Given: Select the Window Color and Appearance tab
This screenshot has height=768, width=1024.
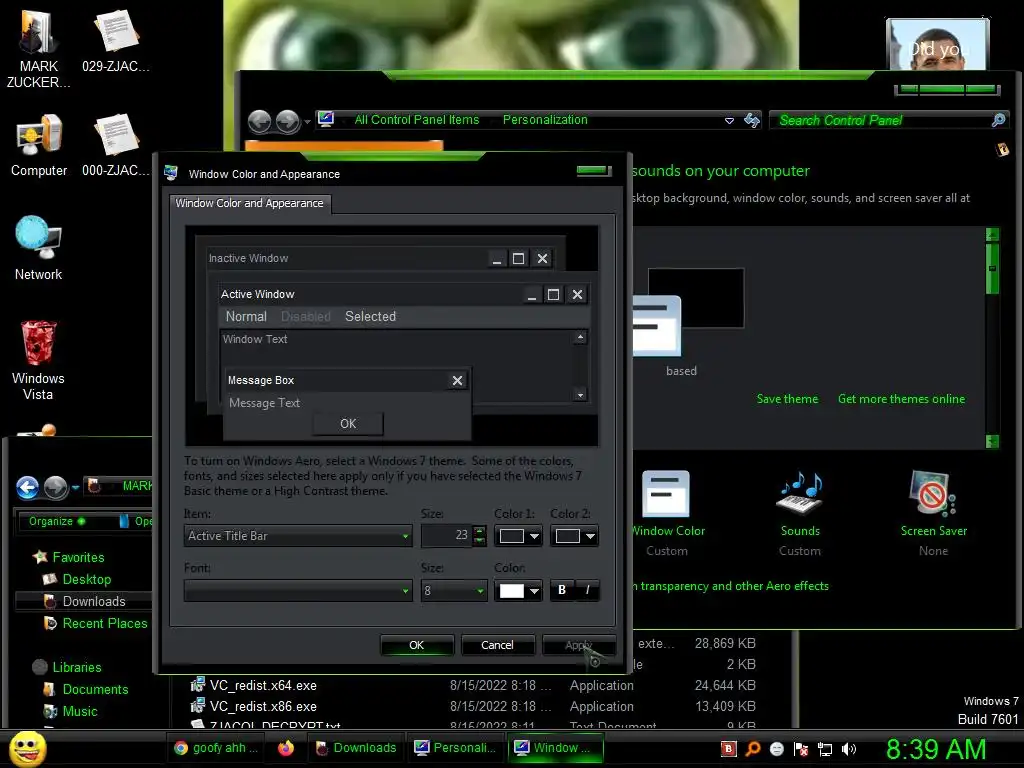Looking at the screenshot, I should [x=249, y=203].
